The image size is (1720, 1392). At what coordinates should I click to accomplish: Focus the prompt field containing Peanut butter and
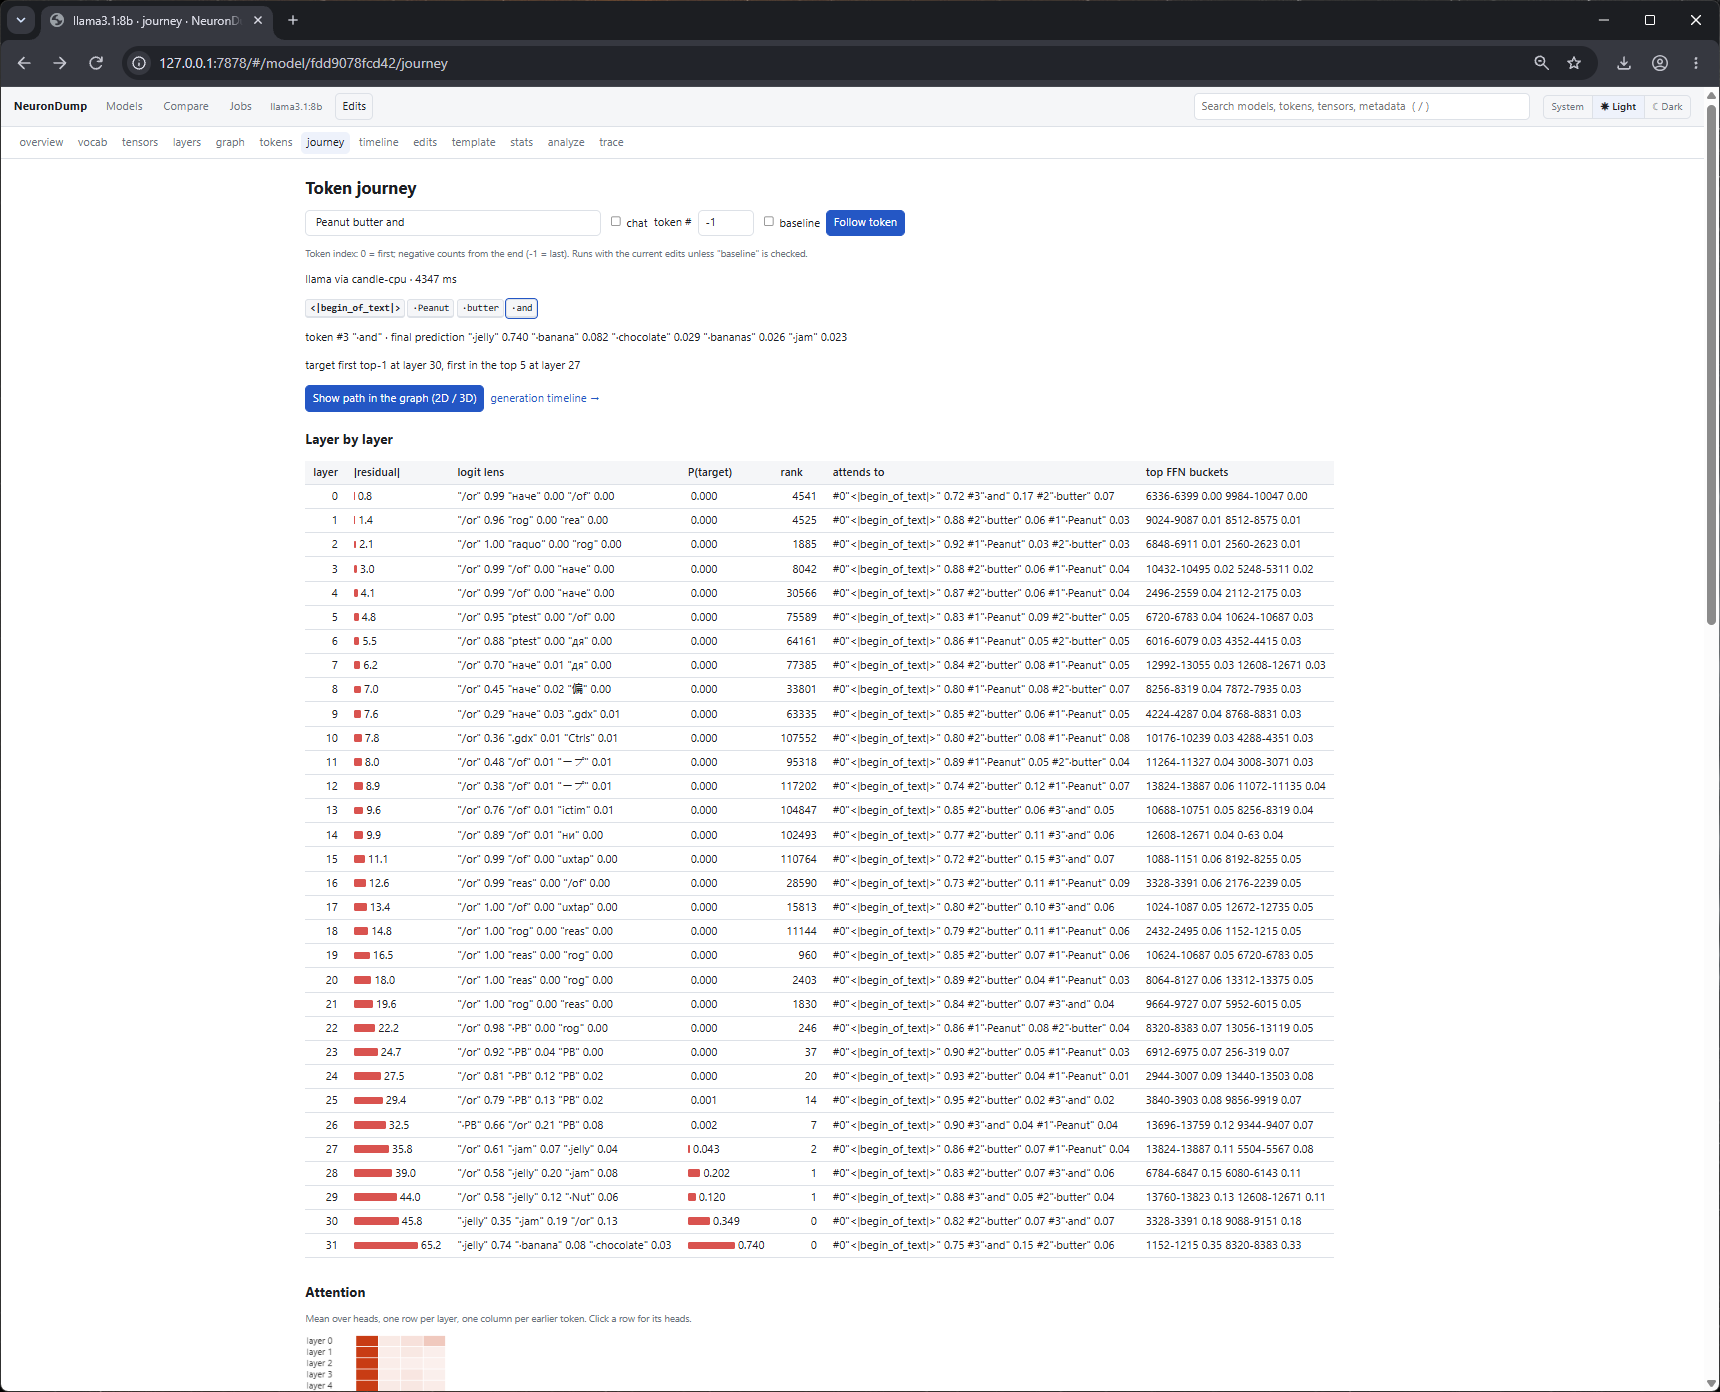click(x=452, y=223)
